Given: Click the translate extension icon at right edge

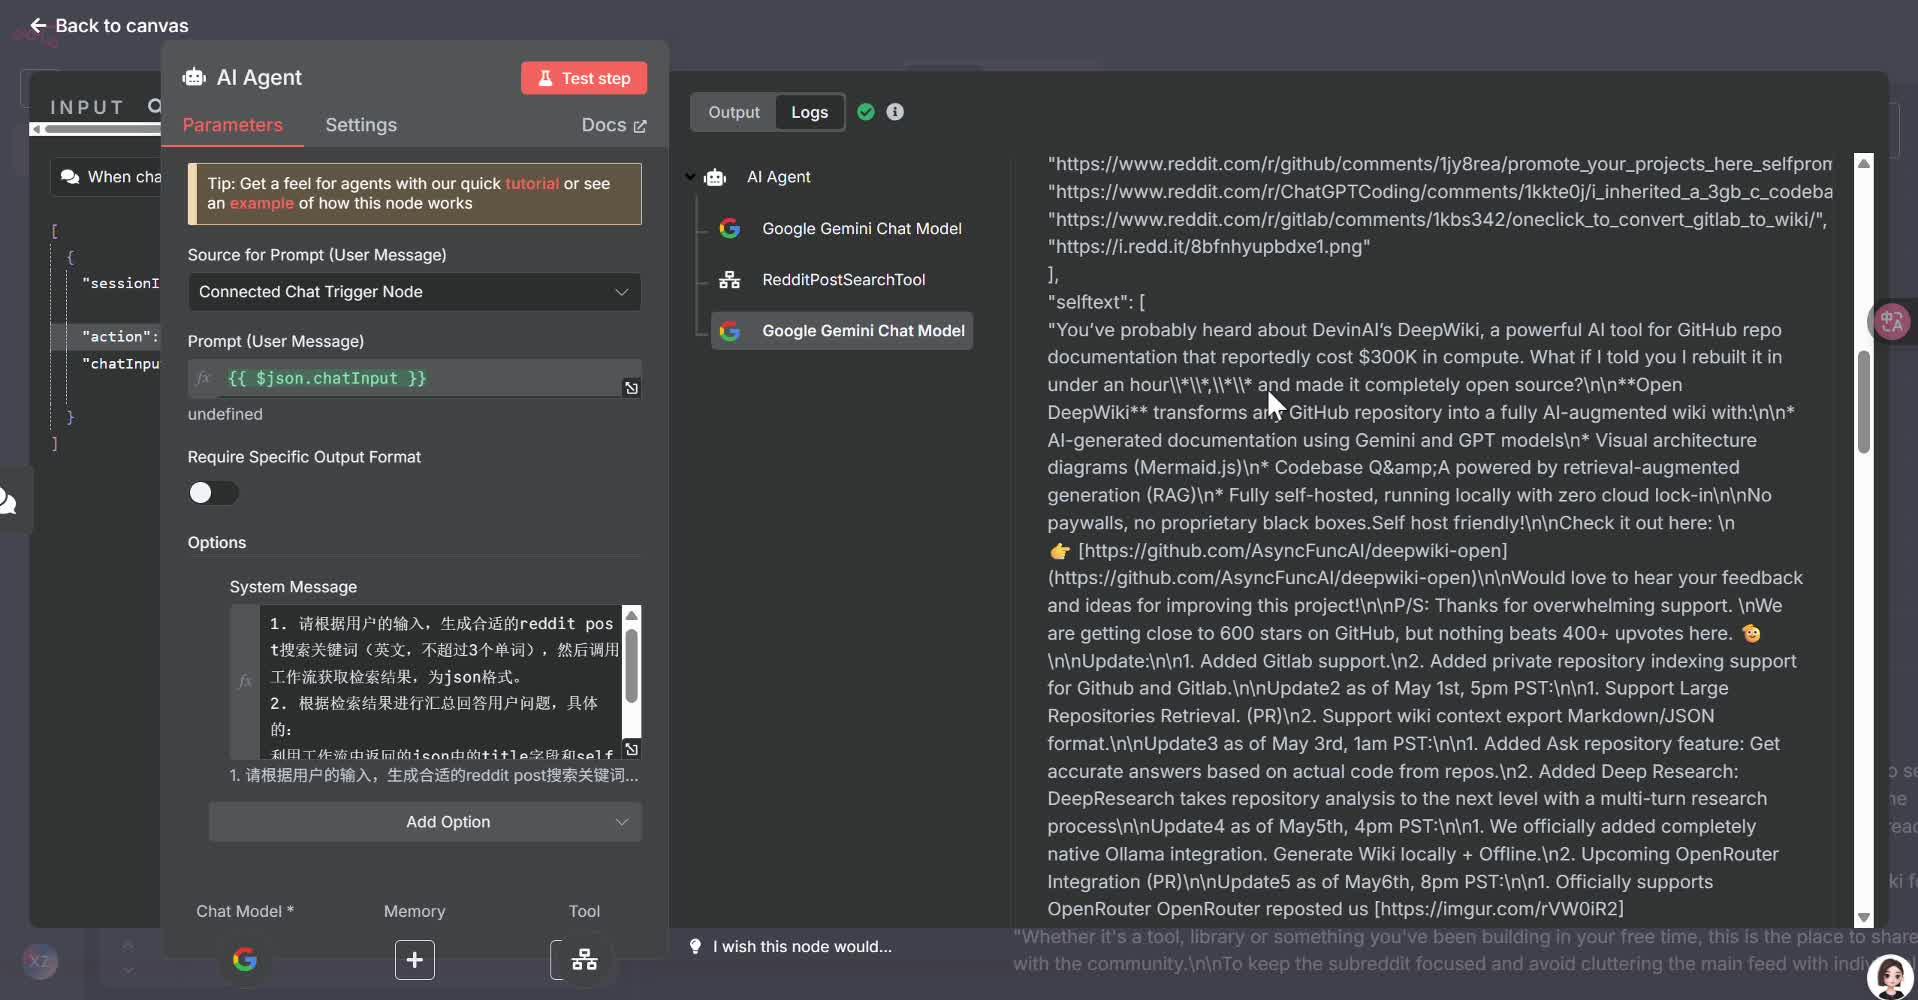Looking at the screenshot, I should 1892,321.
